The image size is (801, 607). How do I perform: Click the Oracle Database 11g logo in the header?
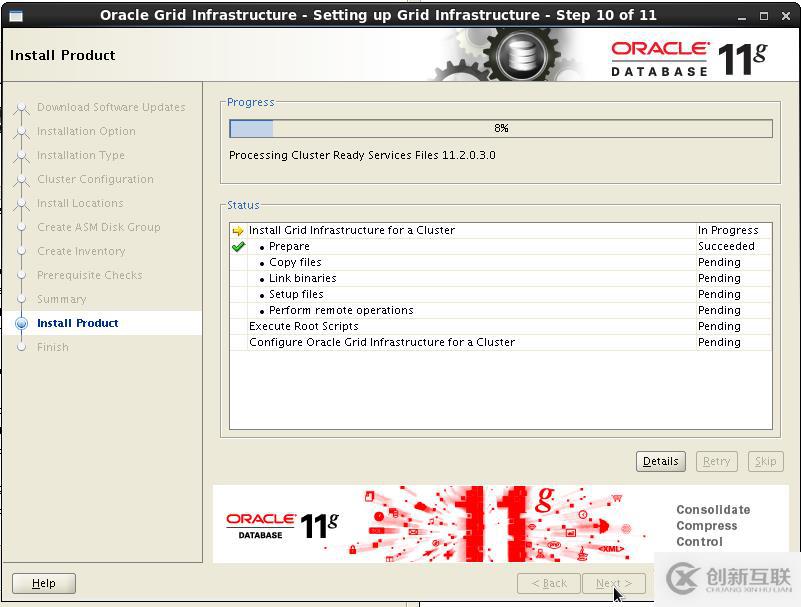coord(689,60)
